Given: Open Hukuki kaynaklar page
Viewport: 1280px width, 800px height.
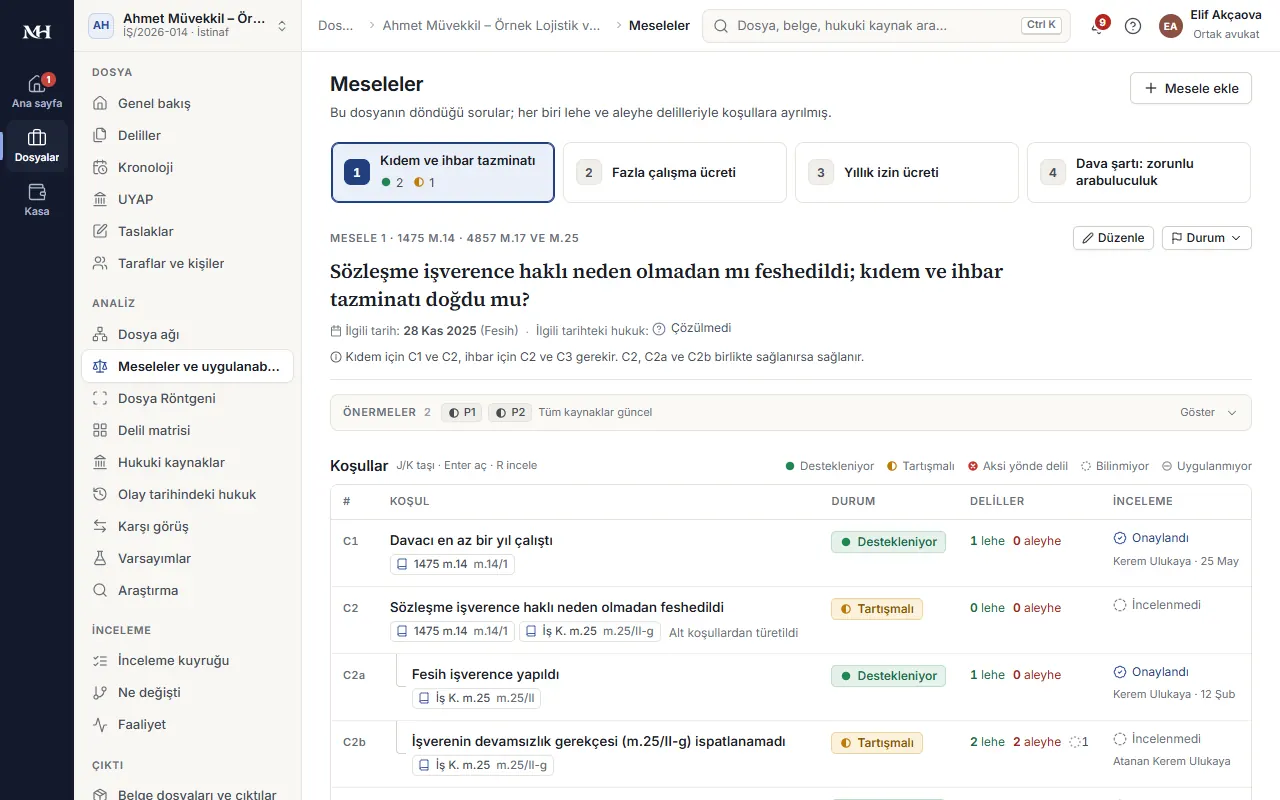Looking at the screenshot, I should [188, 462].
